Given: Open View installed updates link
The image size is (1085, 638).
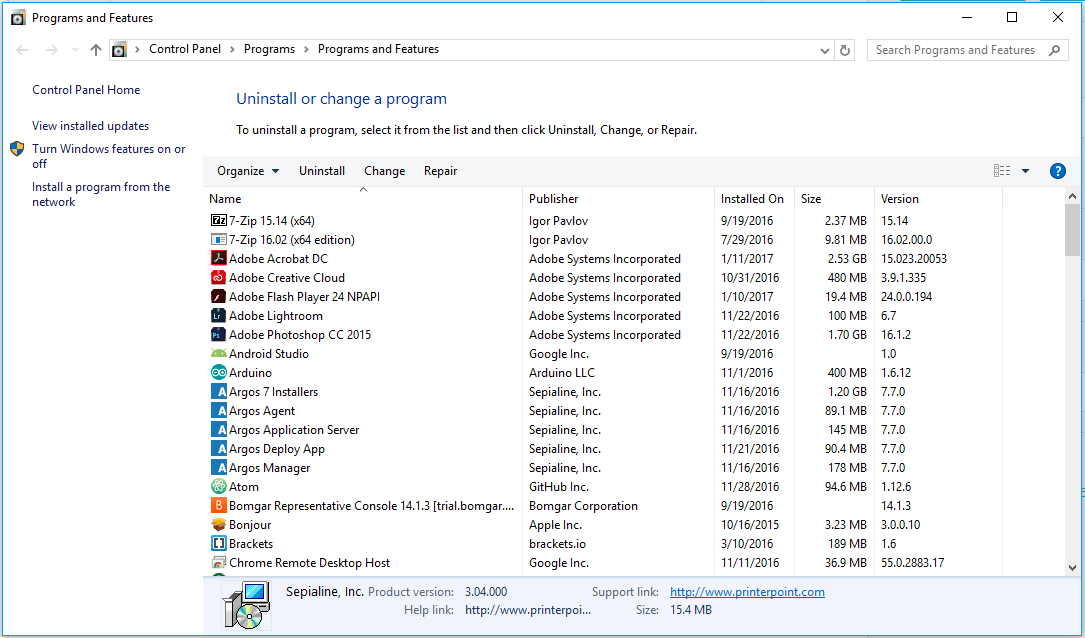Looking at the screenshot, I should (90, 126).
